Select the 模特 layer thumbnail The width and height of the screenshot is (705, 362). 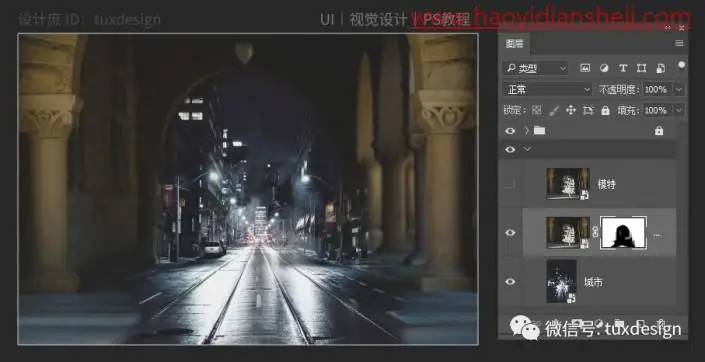(568, 183)
